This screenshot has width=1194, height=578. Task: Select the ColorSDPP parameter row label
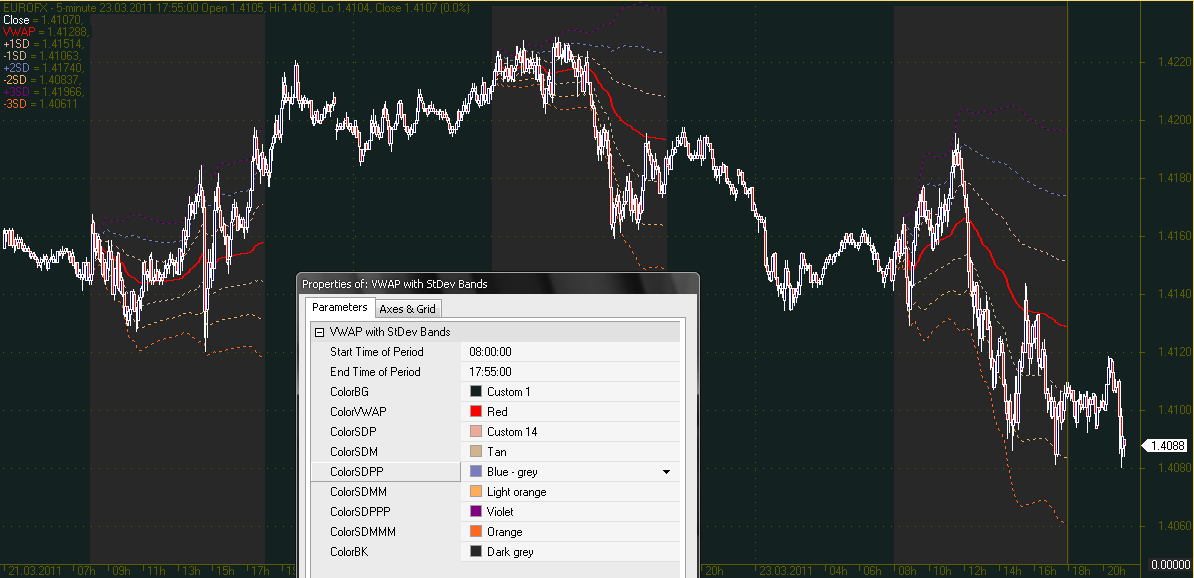pyautogui.click(x=356, y=471)
